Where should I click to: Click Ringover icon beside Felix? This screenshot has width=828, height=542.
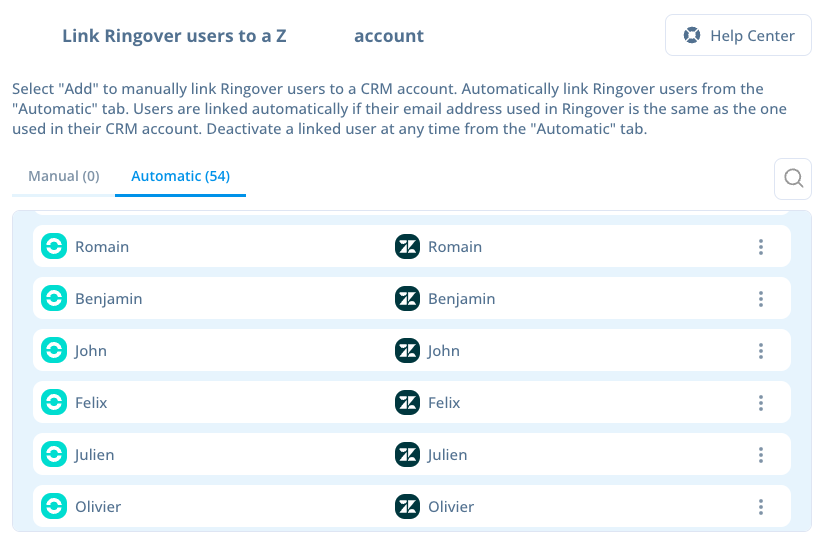(x=54, y=403)
